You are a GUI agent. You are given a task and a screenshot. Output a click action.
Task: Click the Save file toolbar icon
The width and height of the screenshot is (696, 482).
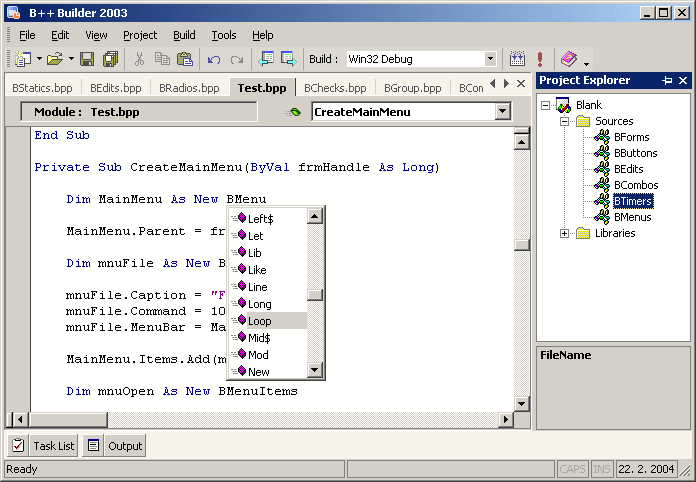[87, 59]
